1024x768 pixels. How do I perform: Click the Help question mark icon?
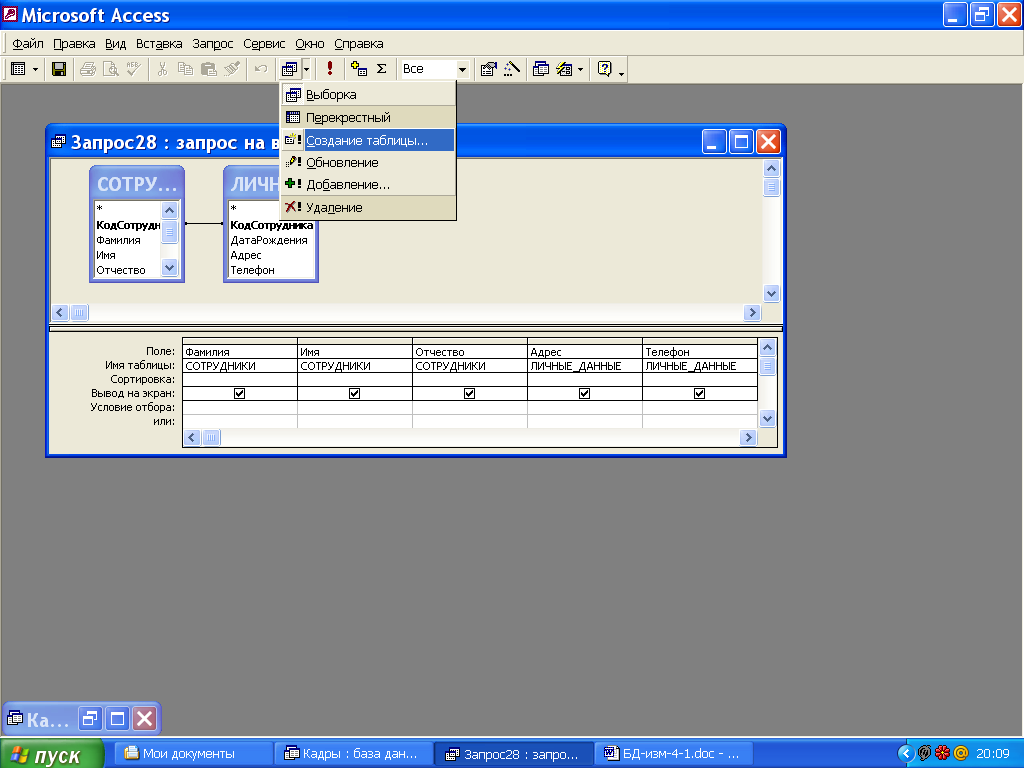pyautogui.click(x=605, y=69)
